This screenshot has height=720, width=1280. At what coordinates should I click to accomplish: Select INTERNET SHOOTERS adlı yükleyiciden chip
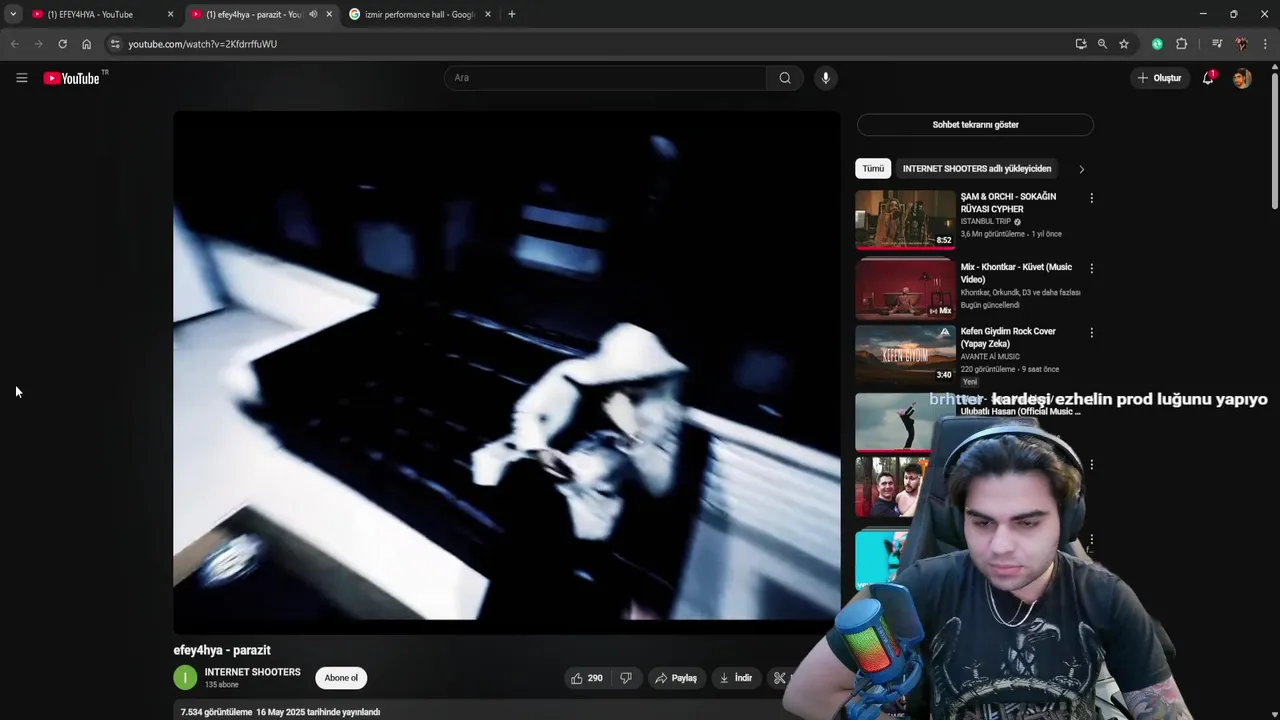point(977,169)
